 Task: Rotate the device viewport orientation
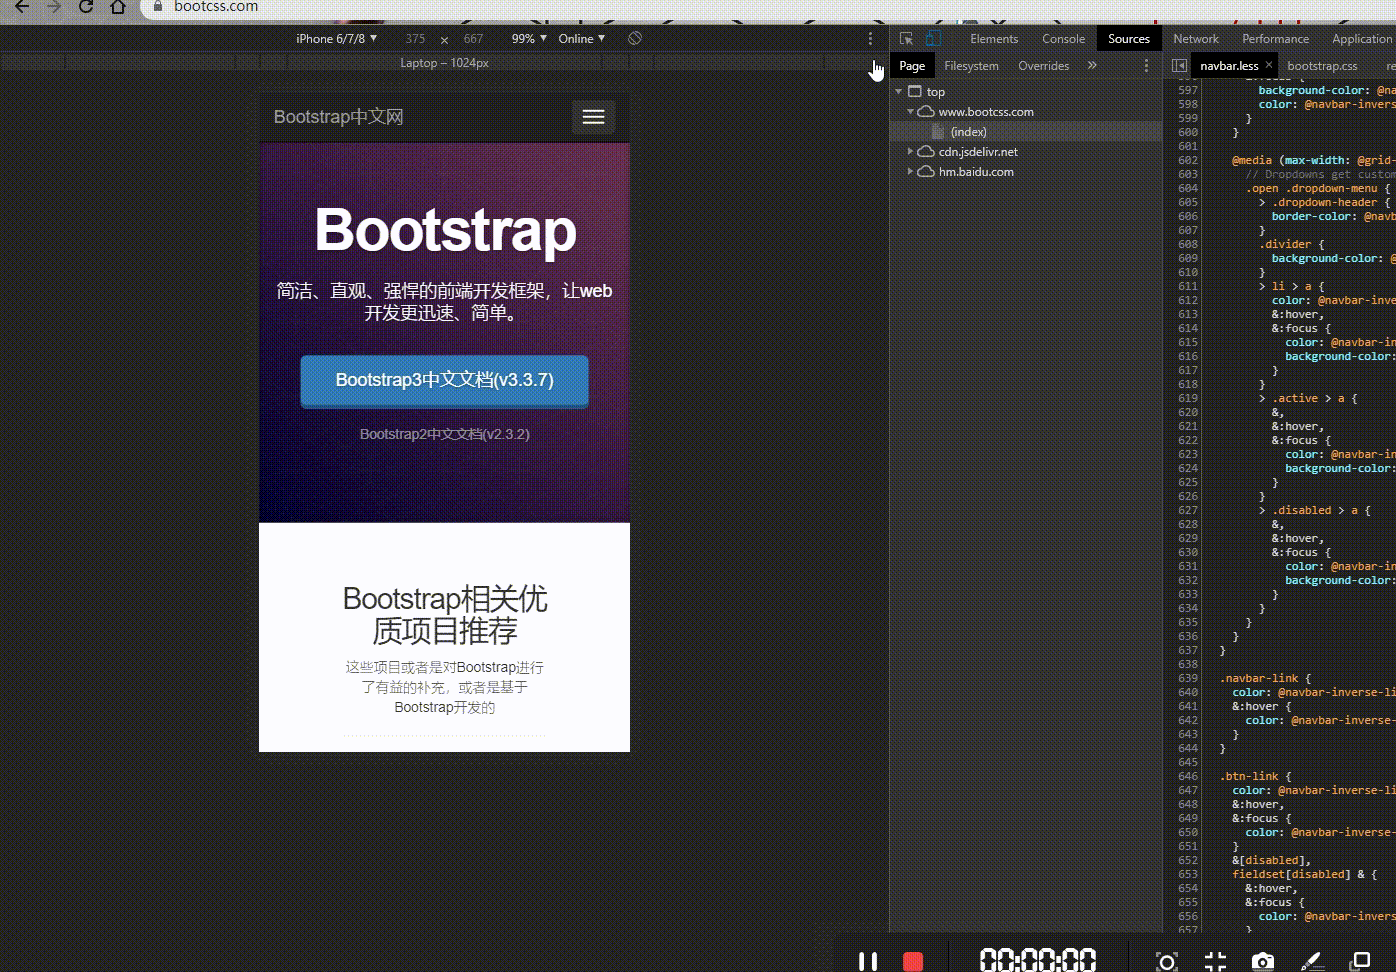pyautogui.click(x=635, y=38)
